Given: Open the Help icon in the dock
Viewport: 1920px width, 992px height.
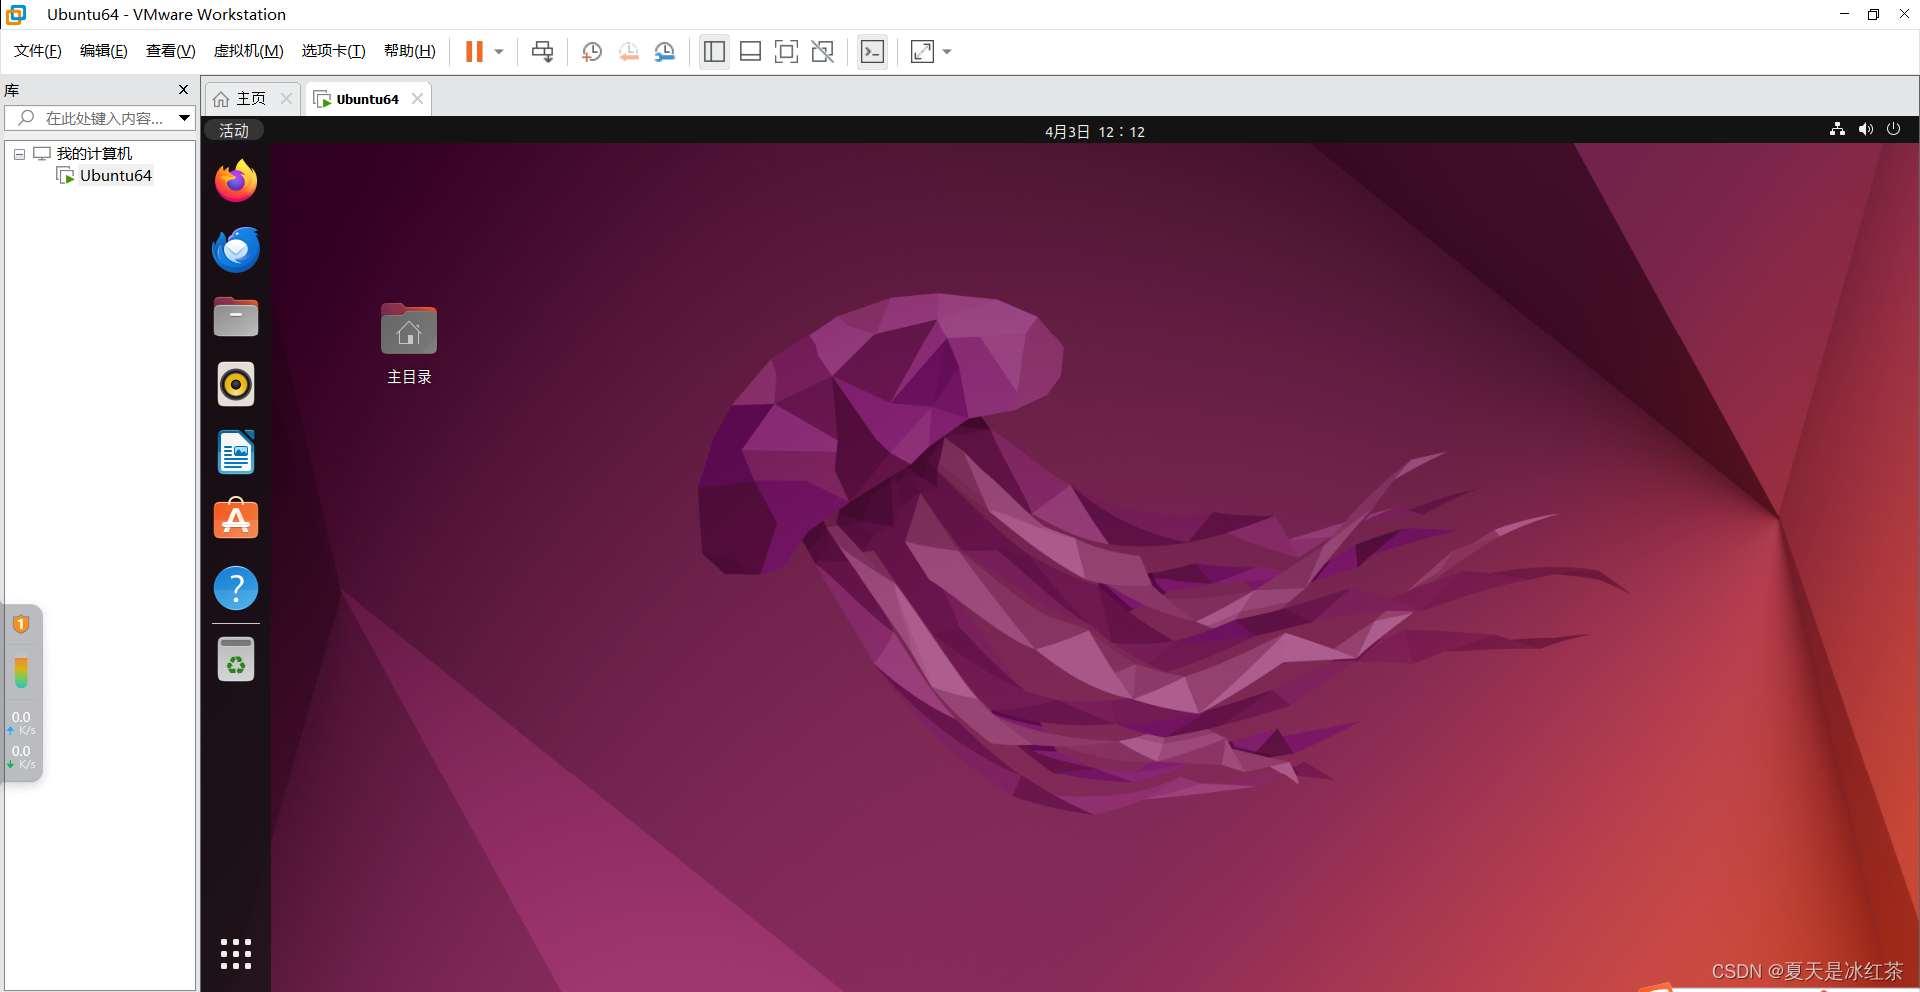Looking at the screenshot, I should point(236,588).
